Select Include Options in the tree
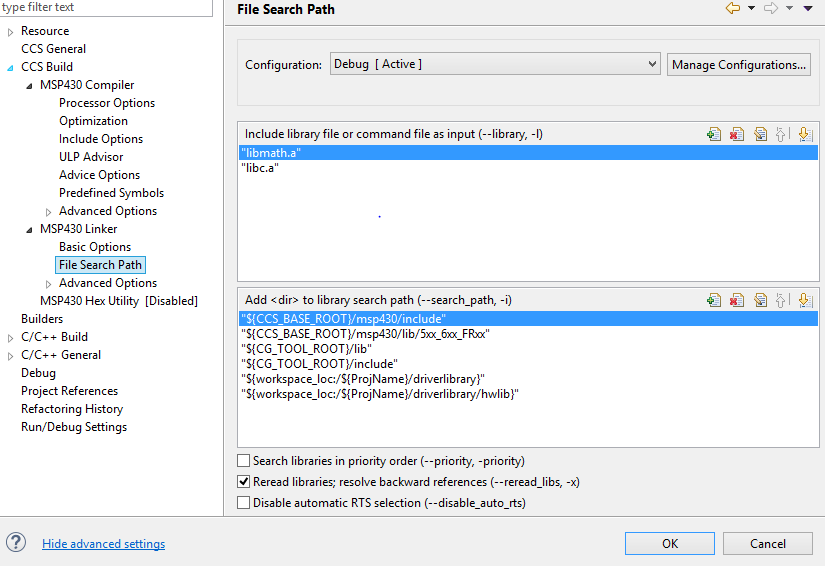The image size is (825, 566). point(101,139)
